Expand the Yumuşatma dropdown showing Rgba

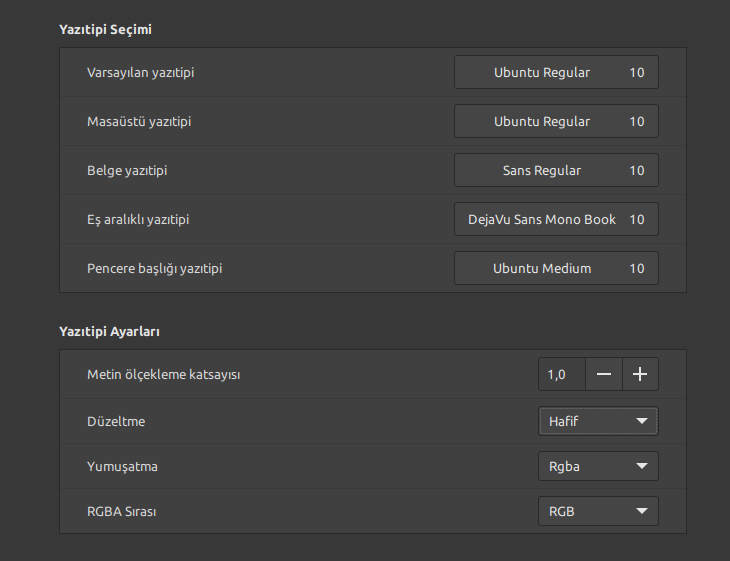598,466
